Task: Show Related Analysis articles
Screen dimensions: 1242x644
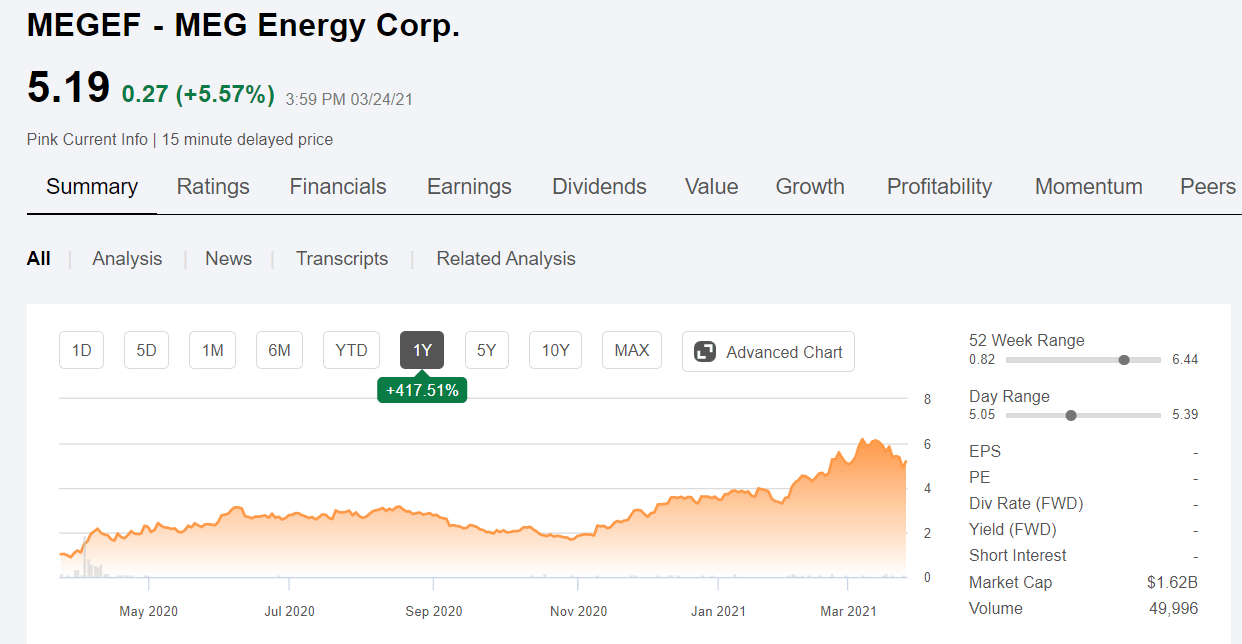Action: [506, 259]
